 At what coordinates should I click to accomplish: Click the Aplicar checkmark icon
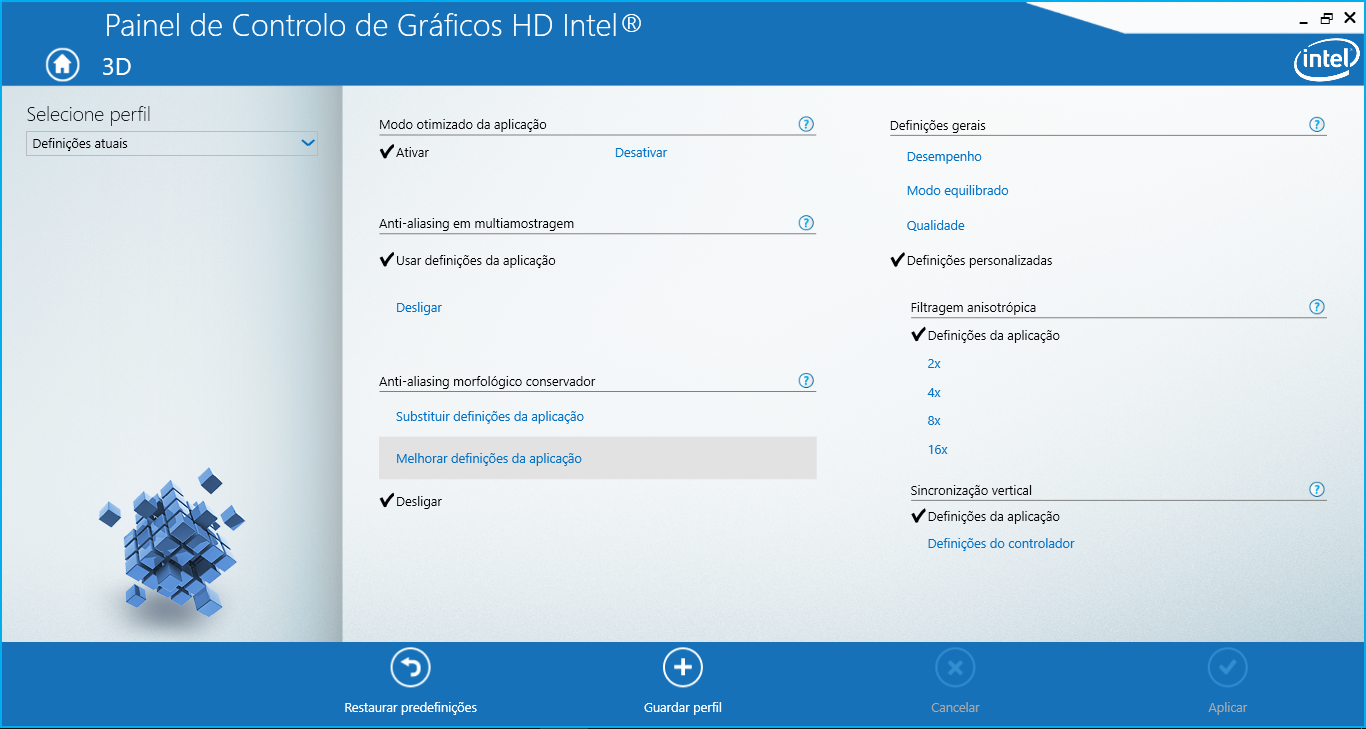pyautogui.click(x=1228, y=668)
